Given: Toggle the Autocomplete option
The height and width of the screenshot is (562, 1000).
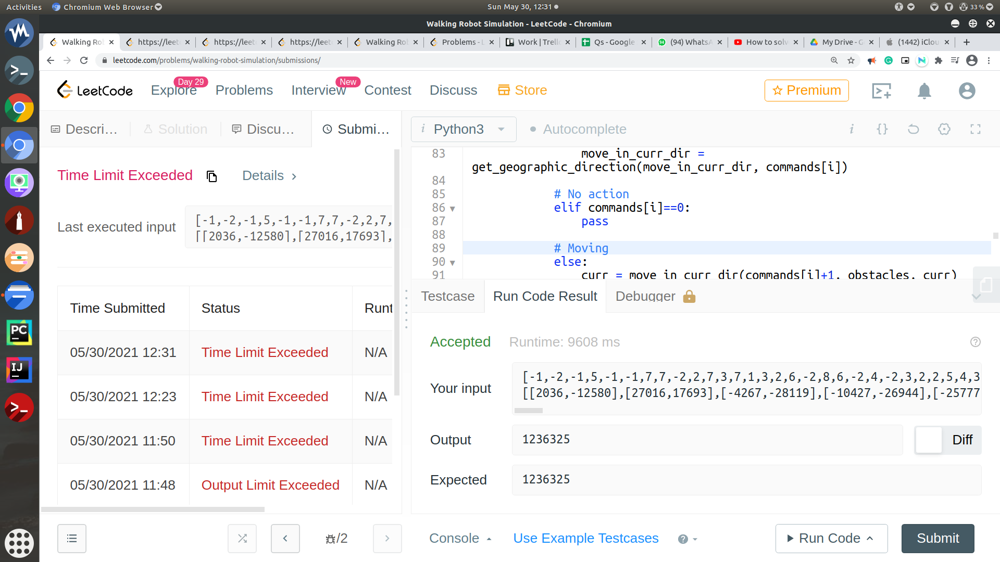Looking at the screenshot, I should point(578,129).
